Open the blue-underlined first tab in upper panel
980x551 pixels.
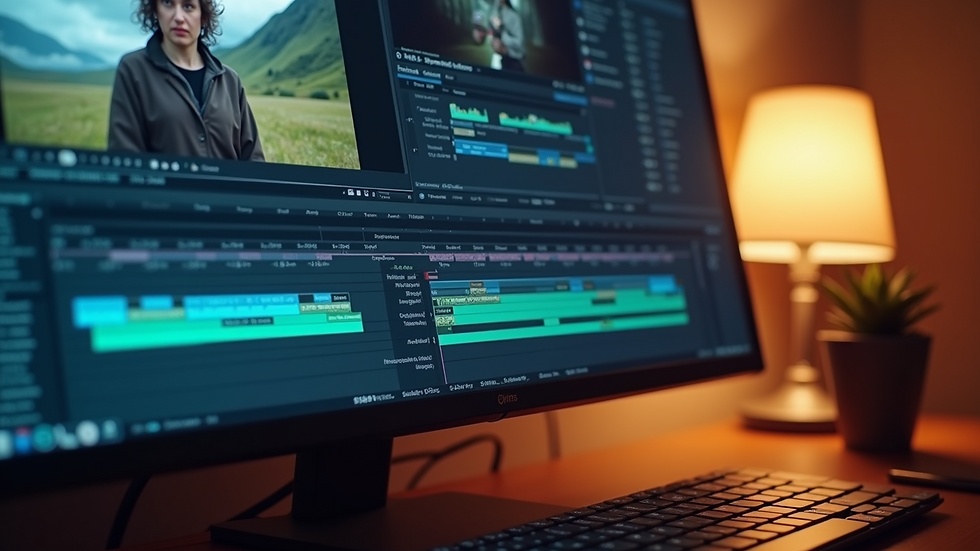(408, 72)
